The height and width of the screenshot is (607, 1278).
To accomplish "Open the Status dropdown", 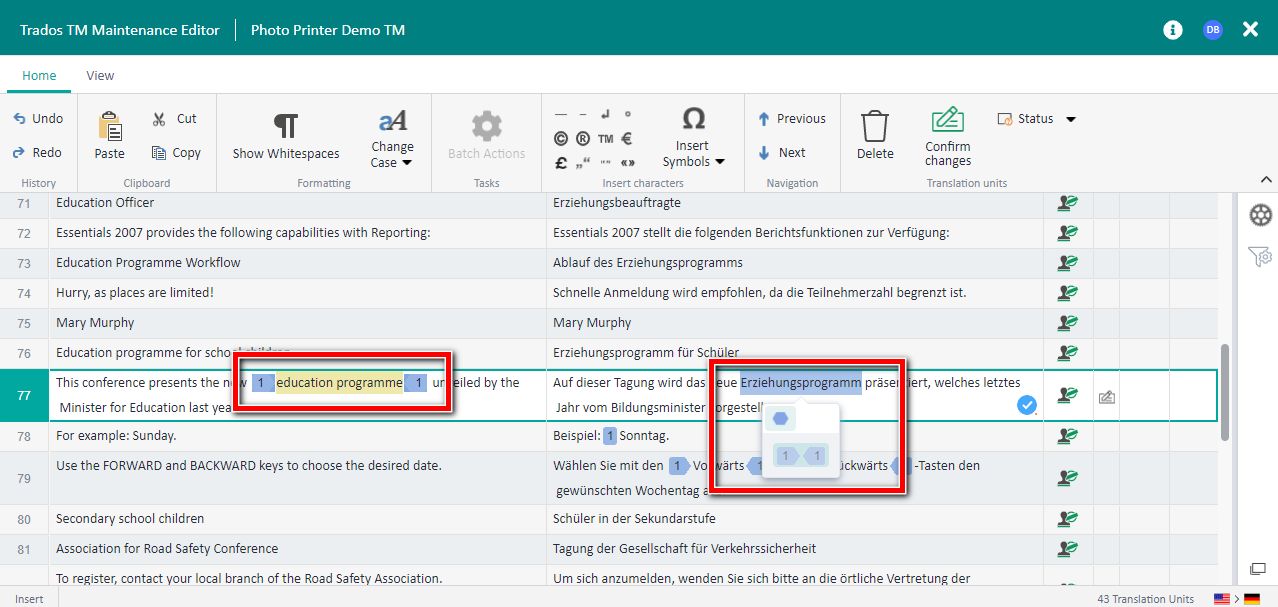I will point(1036,118).
